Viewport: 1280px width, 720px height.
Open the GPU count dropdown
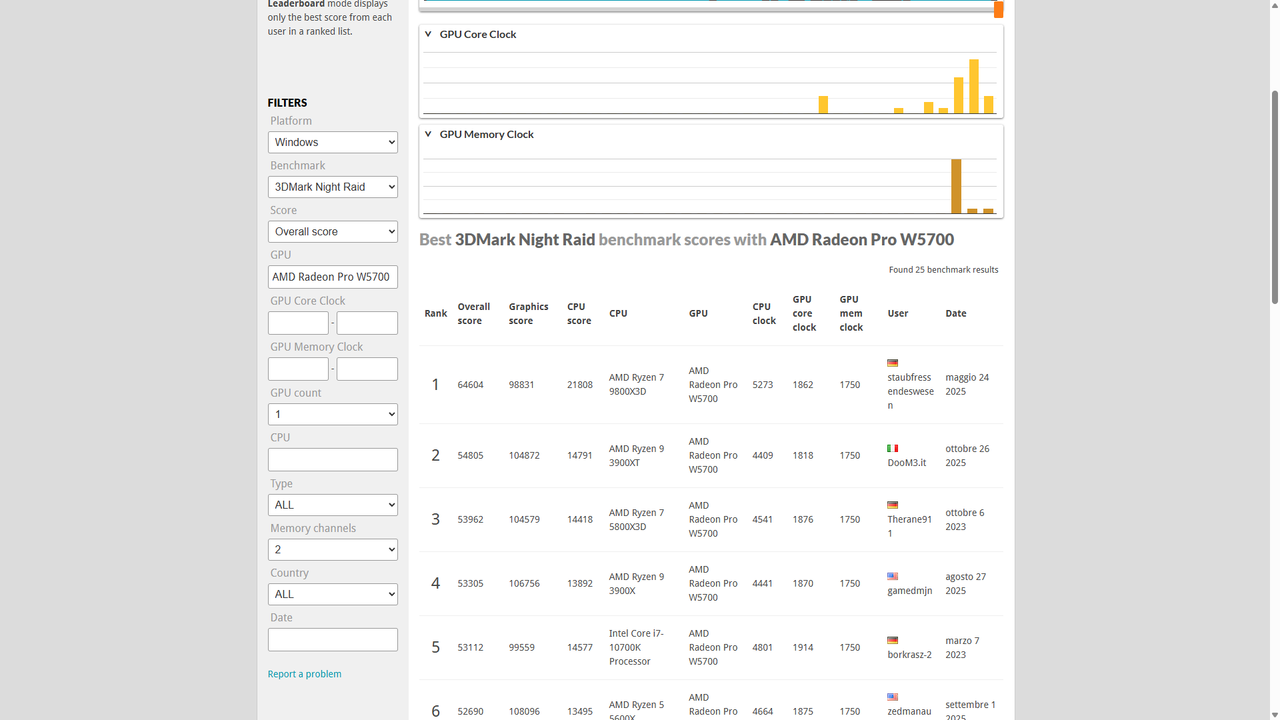[x=333, y=414]
